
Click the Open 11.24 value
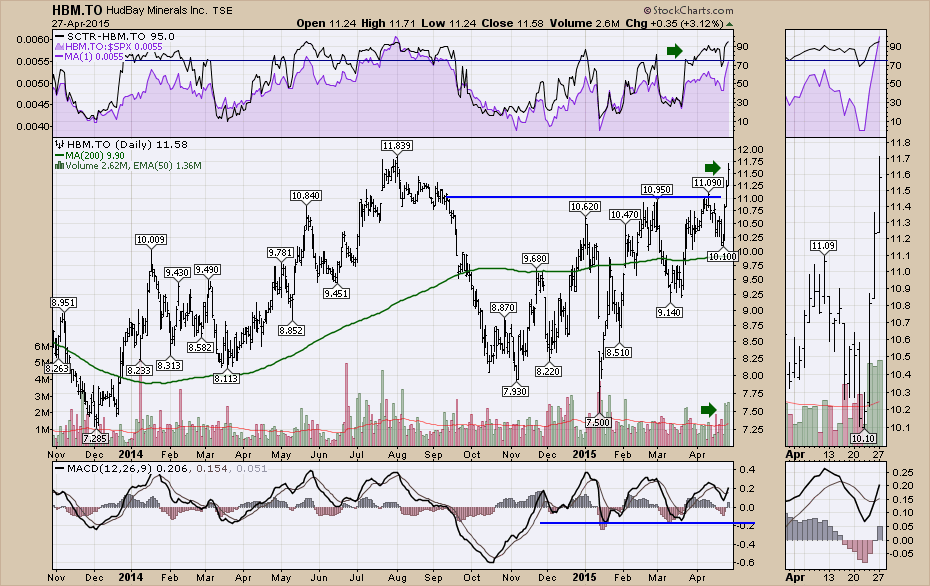326,23
